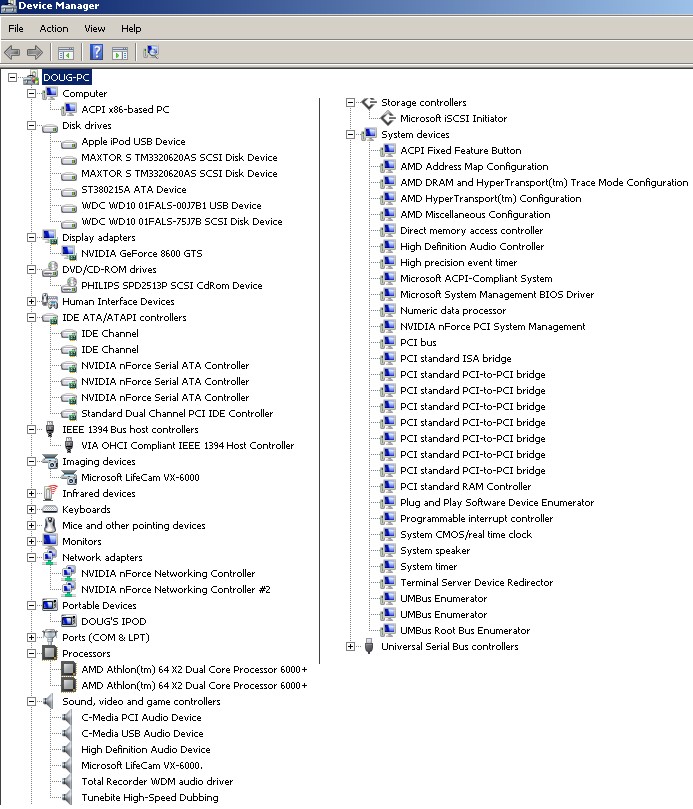Screen dimensions: 693x809
Task: Select NVIDIA nForce Networking Controller #2
Action: 175,589
